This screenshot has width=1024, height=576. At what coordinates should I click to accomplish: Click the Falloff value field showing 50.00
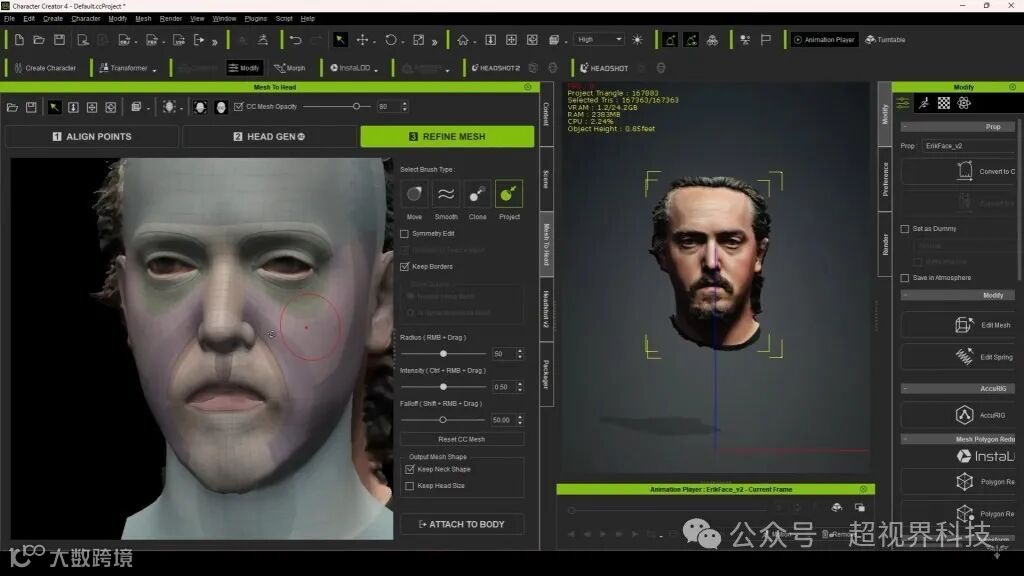(504, 420)
